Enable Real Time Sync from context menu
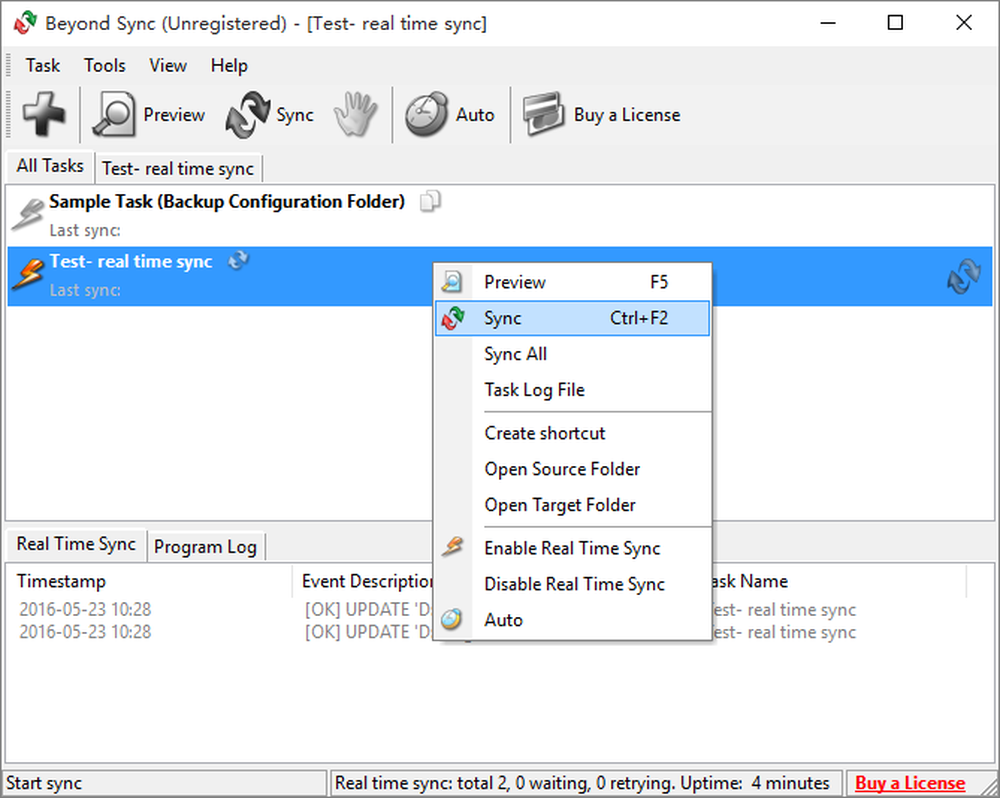 click(572, 548)
